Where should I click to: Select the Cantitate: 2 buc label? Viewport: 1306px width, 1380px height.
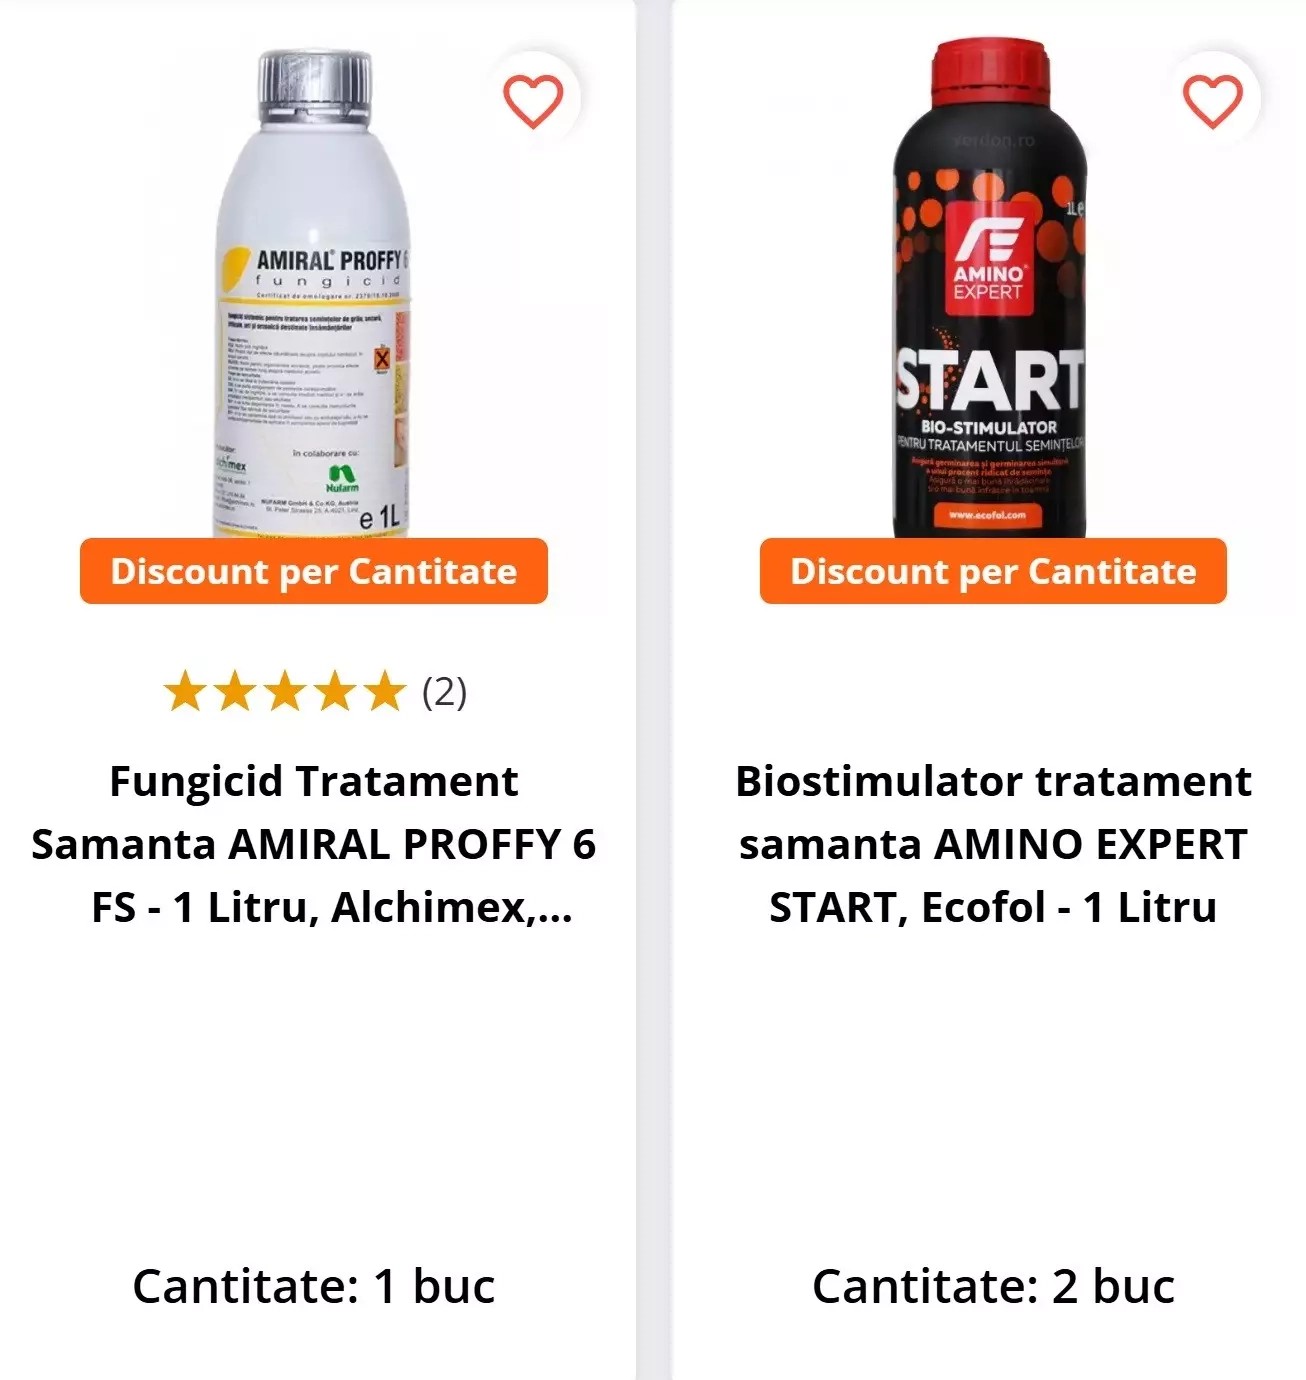pos(993,1286)
